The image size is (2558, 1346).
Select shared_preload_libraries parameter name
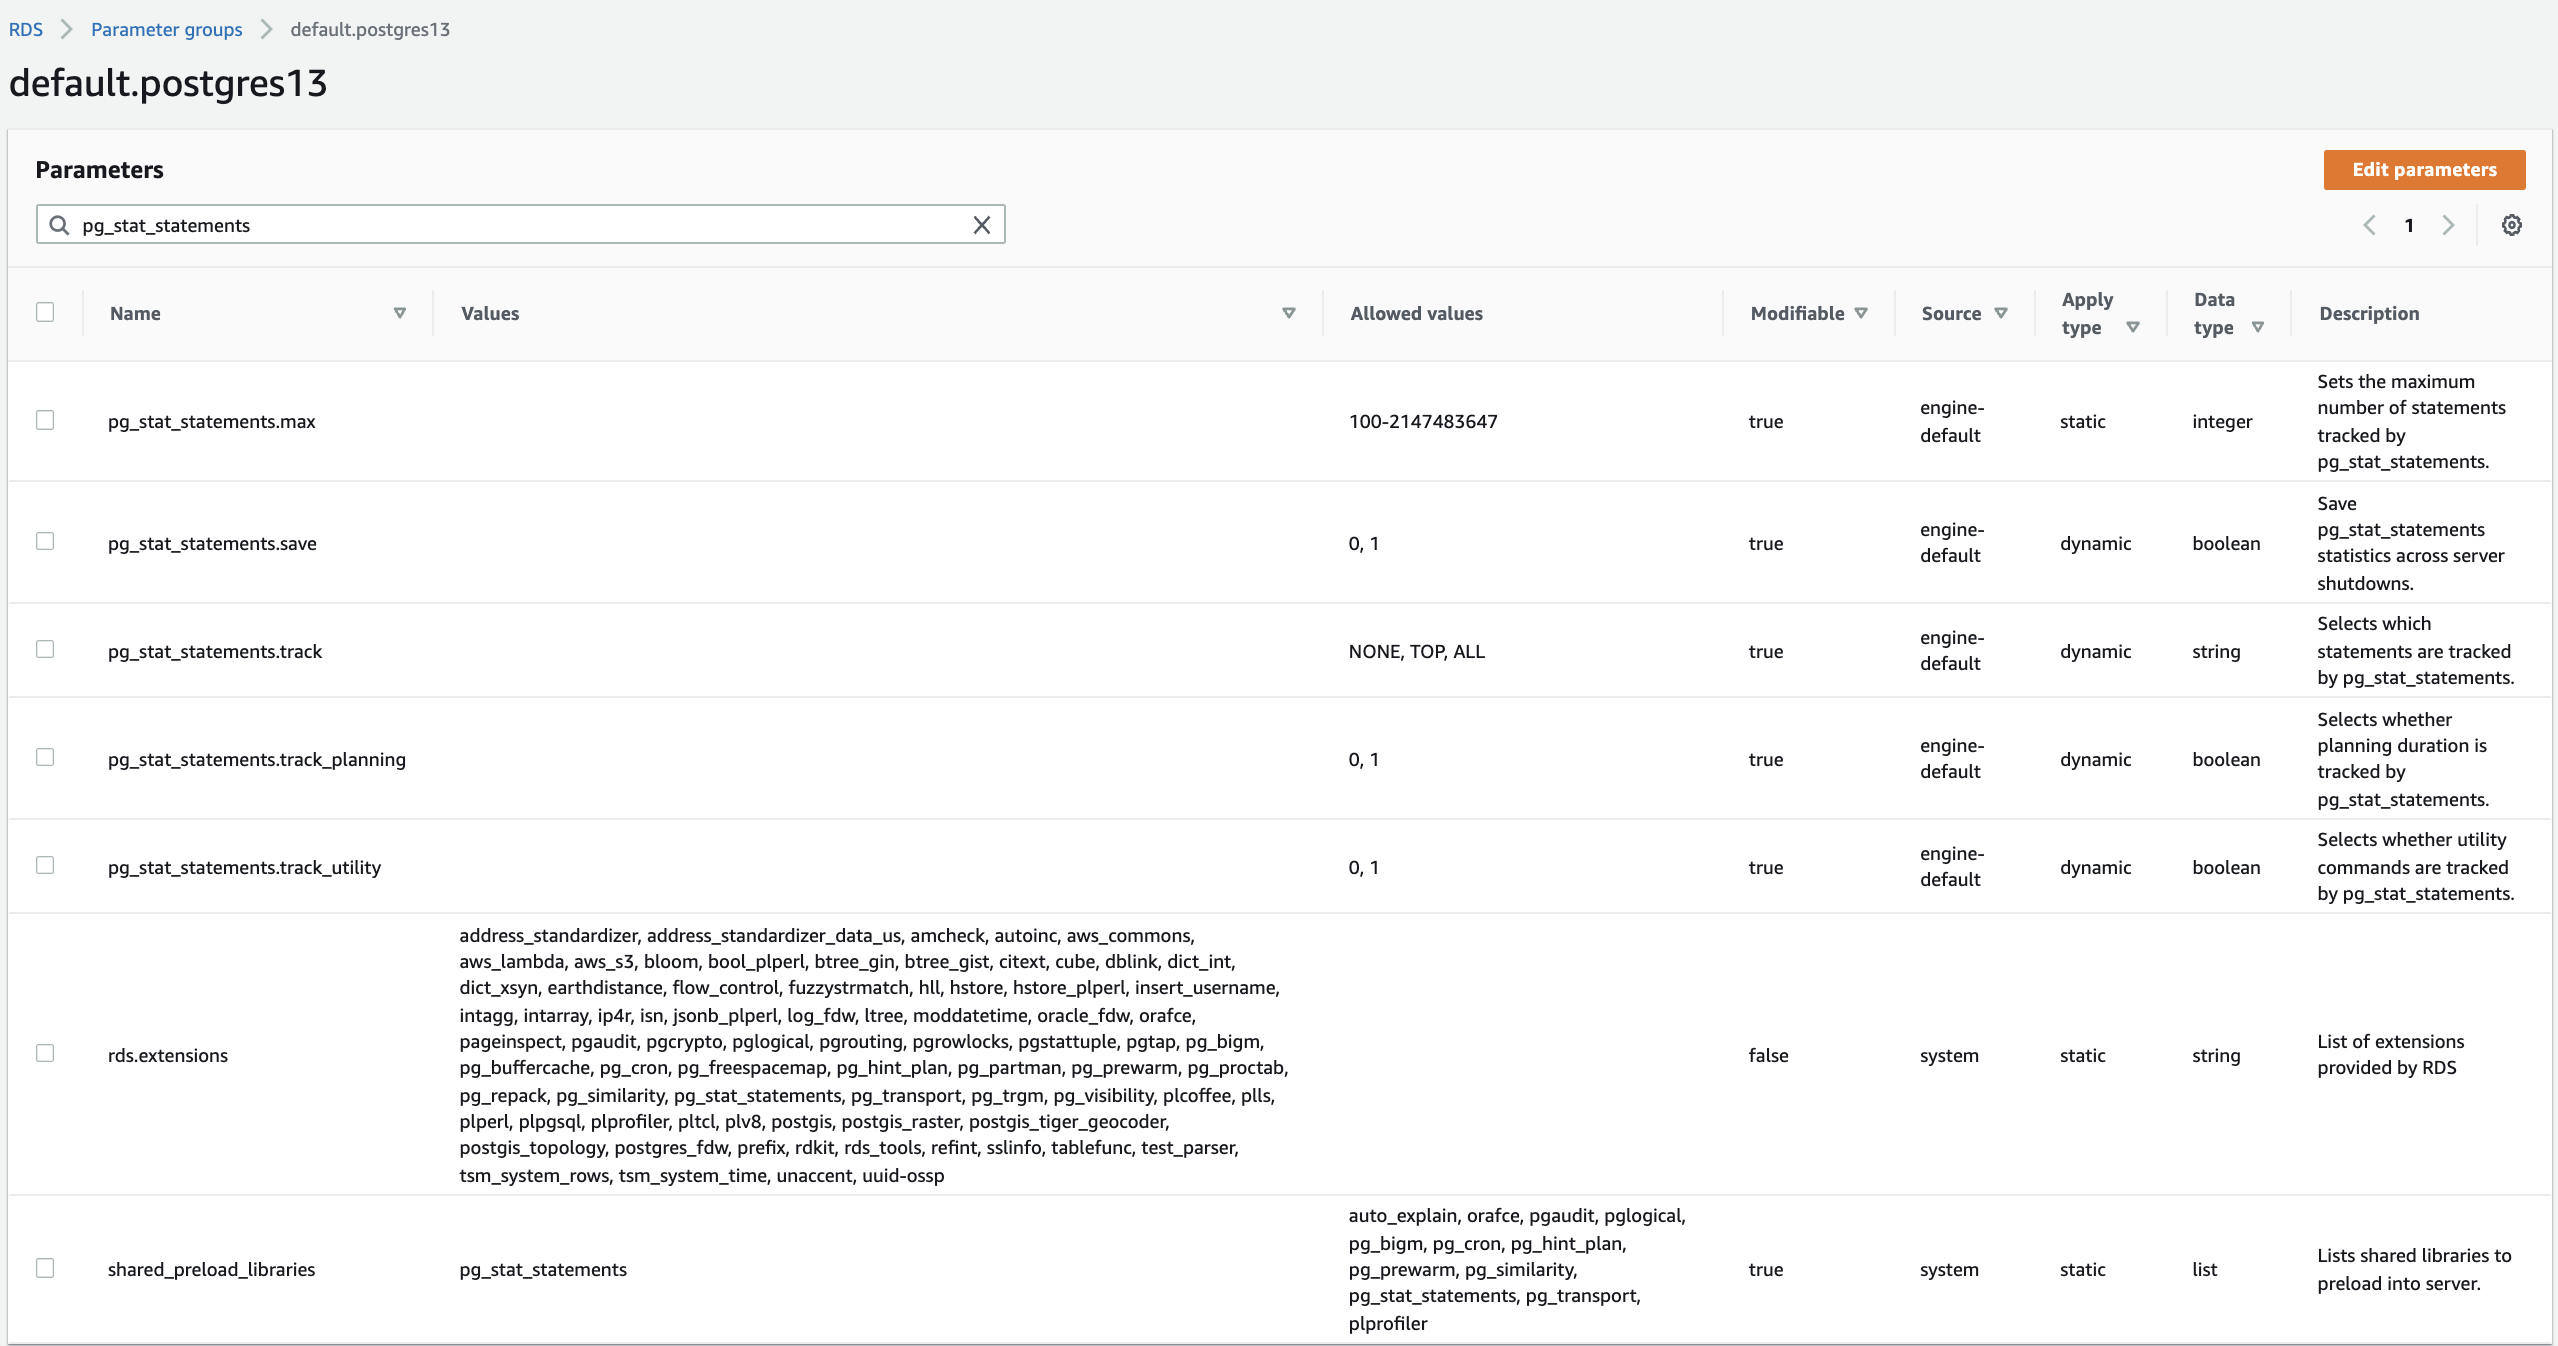click(x=212, y=1270)
